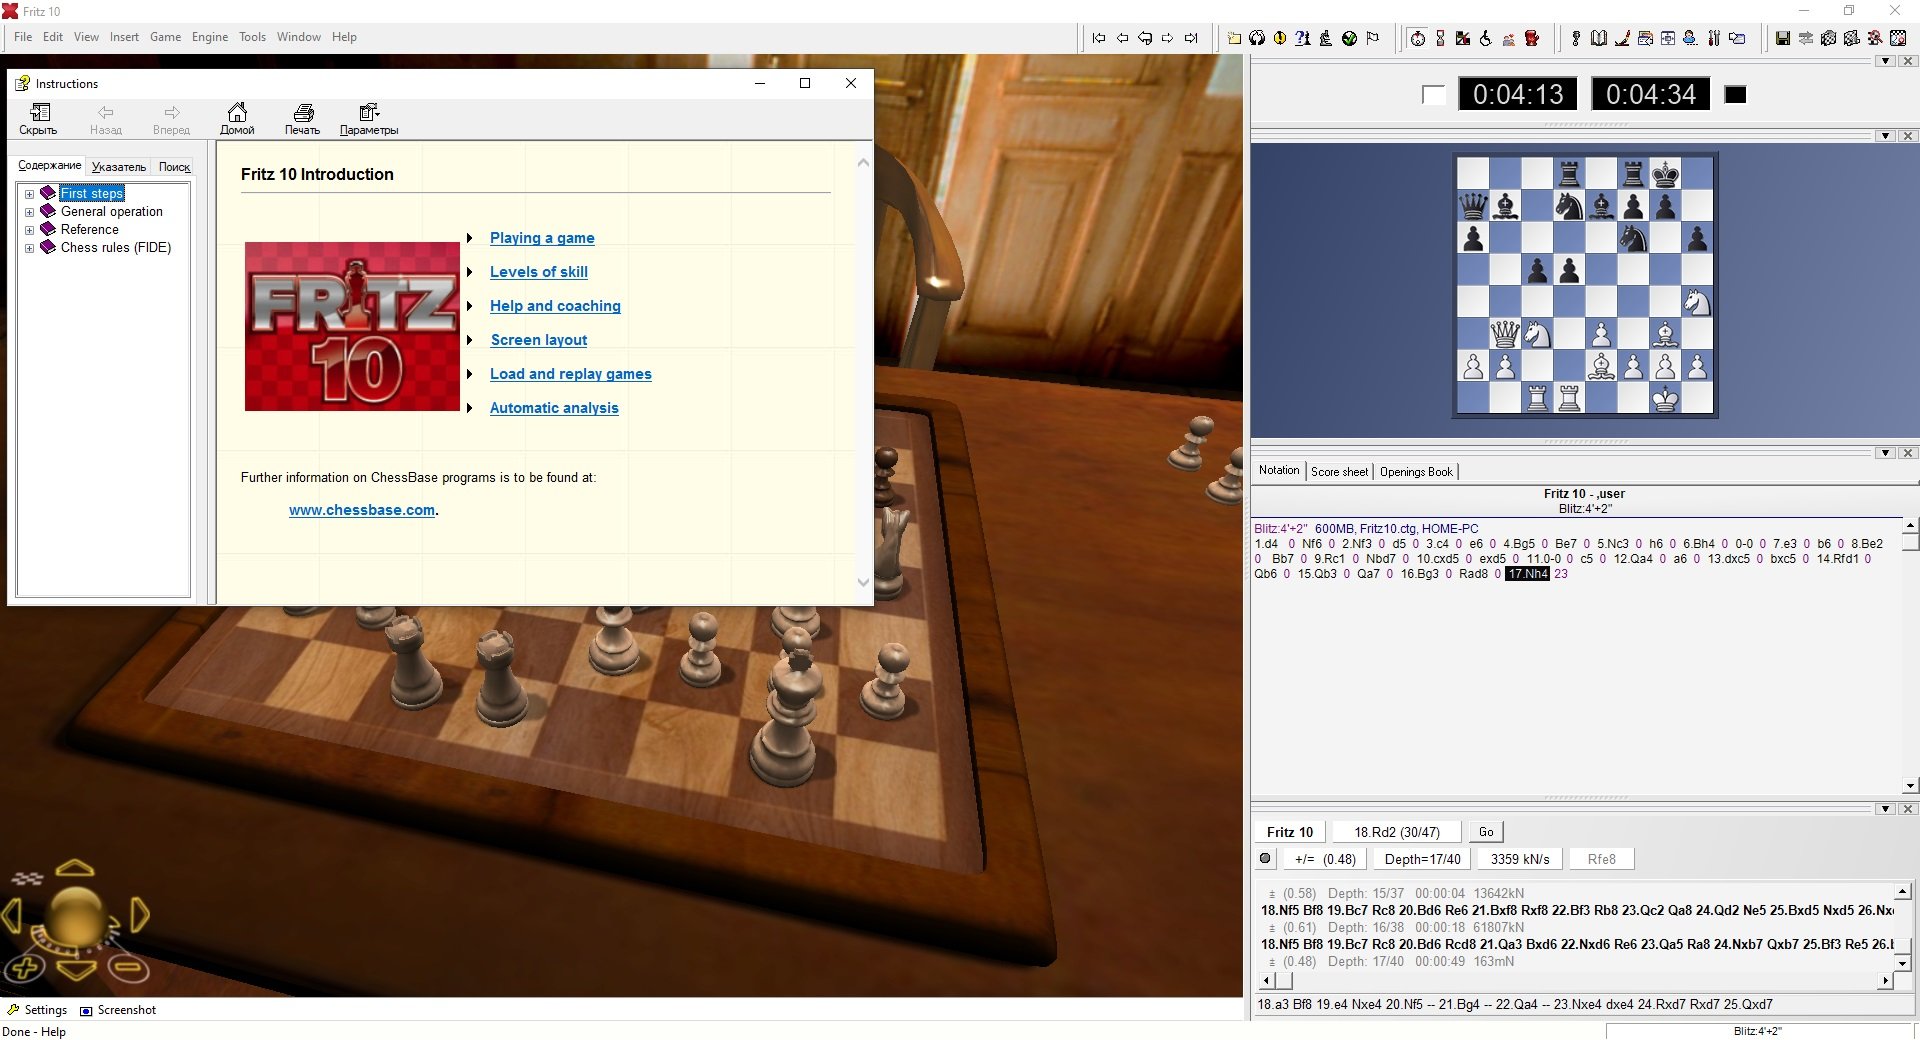Viewport: 1920px width, 1040px height.
Task: Toggle engine stop circle next to evaluation
Action: [x=1265, y=858]
